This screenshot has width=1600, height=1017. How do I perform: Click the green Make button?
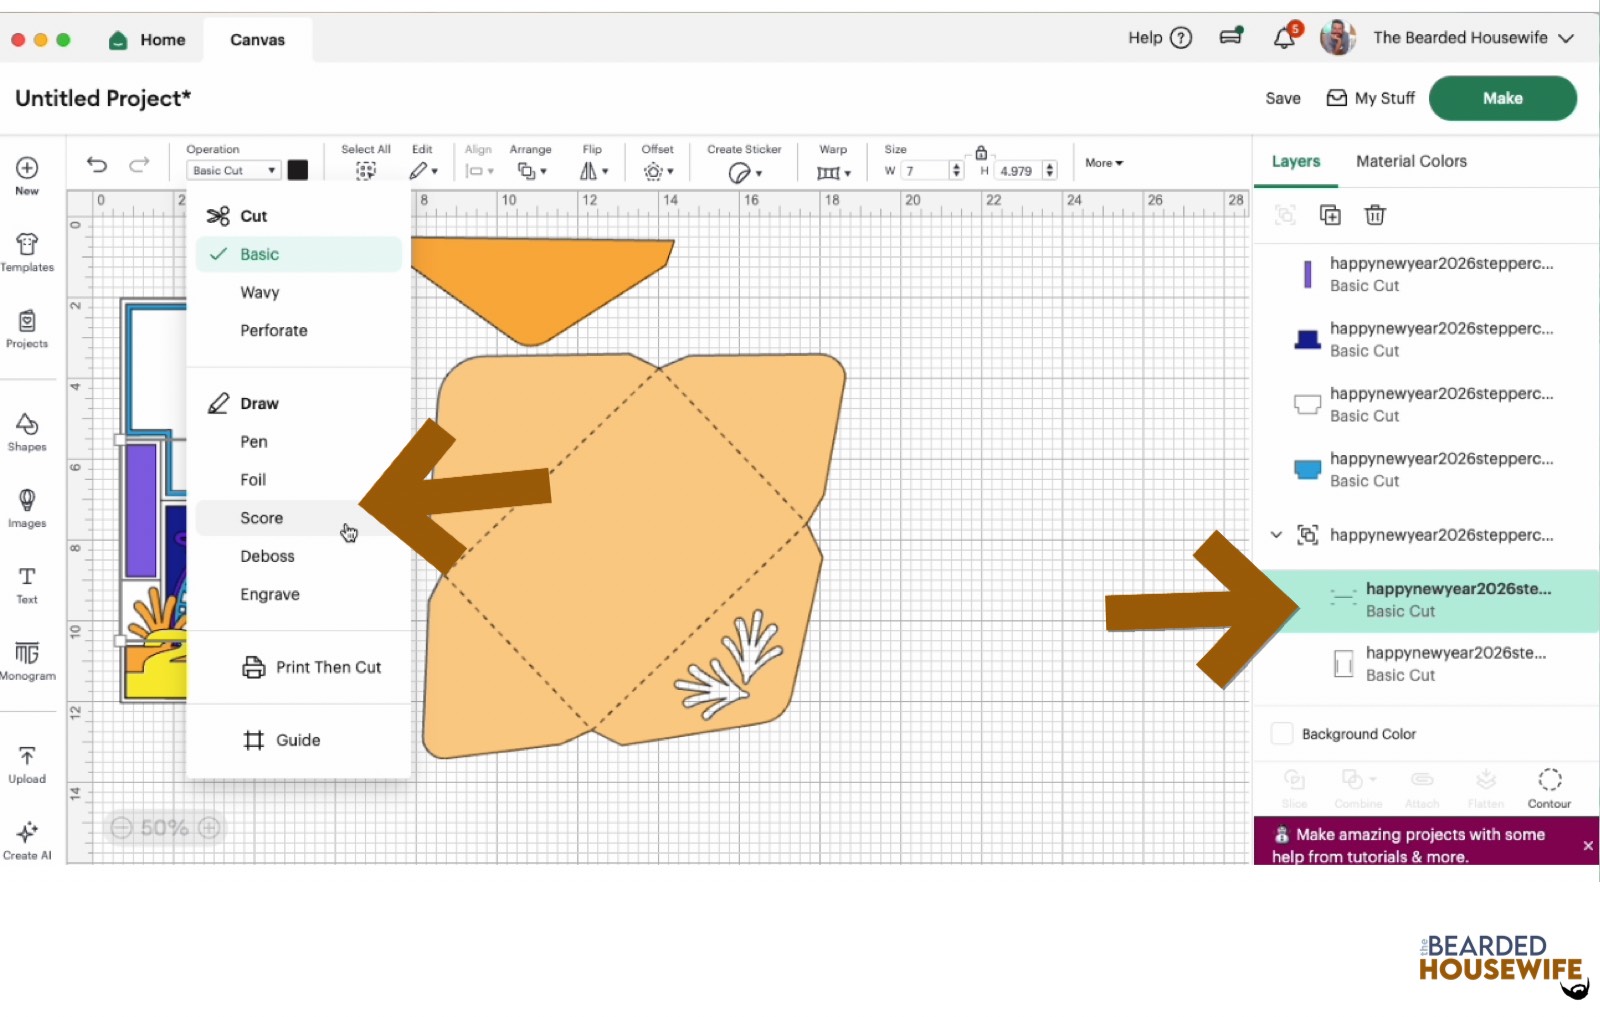coord(1502,98)
